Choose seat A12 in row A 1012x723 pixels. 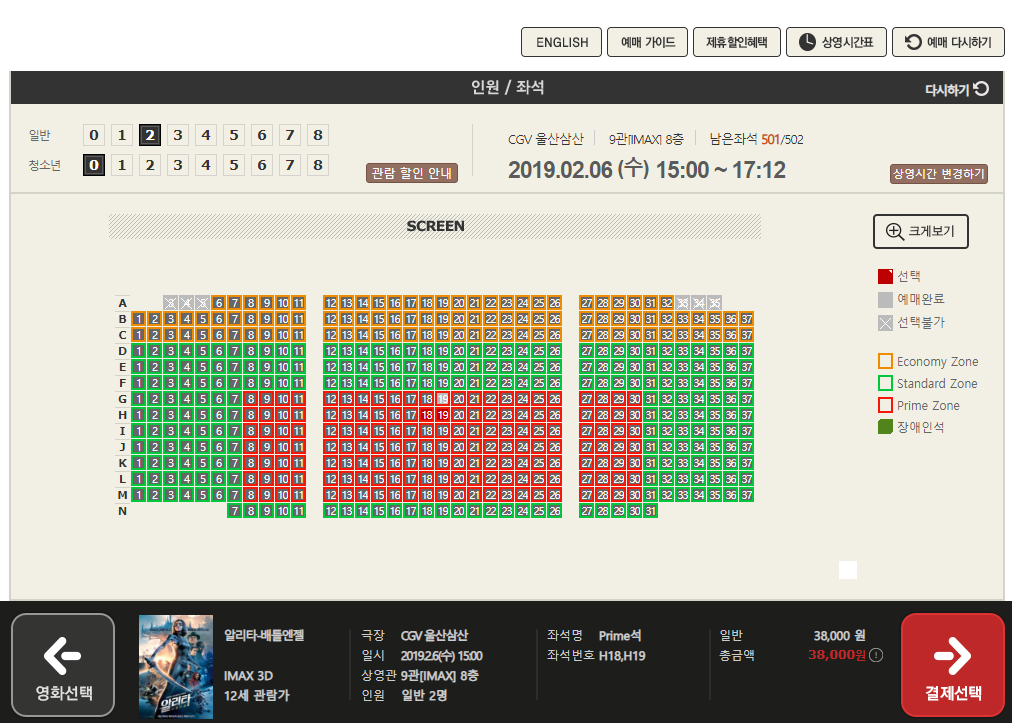[x=330, y=303]
